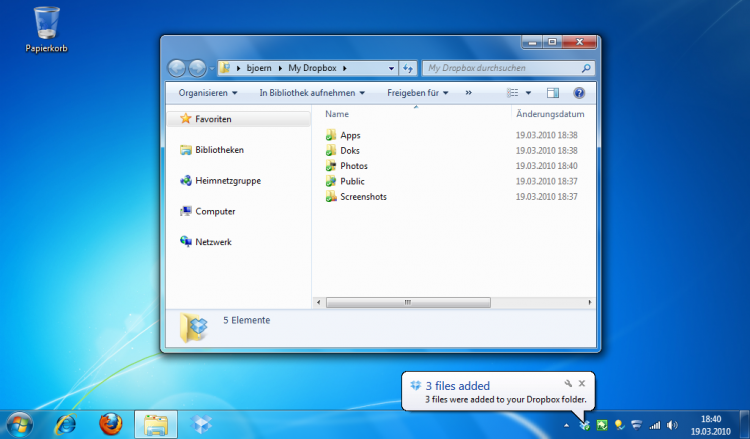Screen dimensions: 750x439
Task: Minimize the My Dropbox window
Action: [x=532, y=42]
